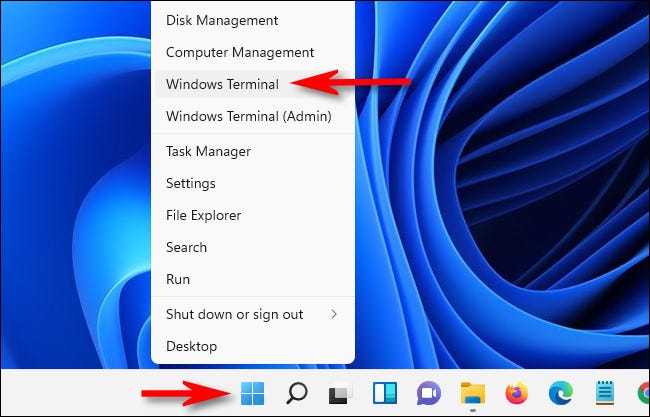
Task: Select Settings in the power user menu
Action: point(190,183)
